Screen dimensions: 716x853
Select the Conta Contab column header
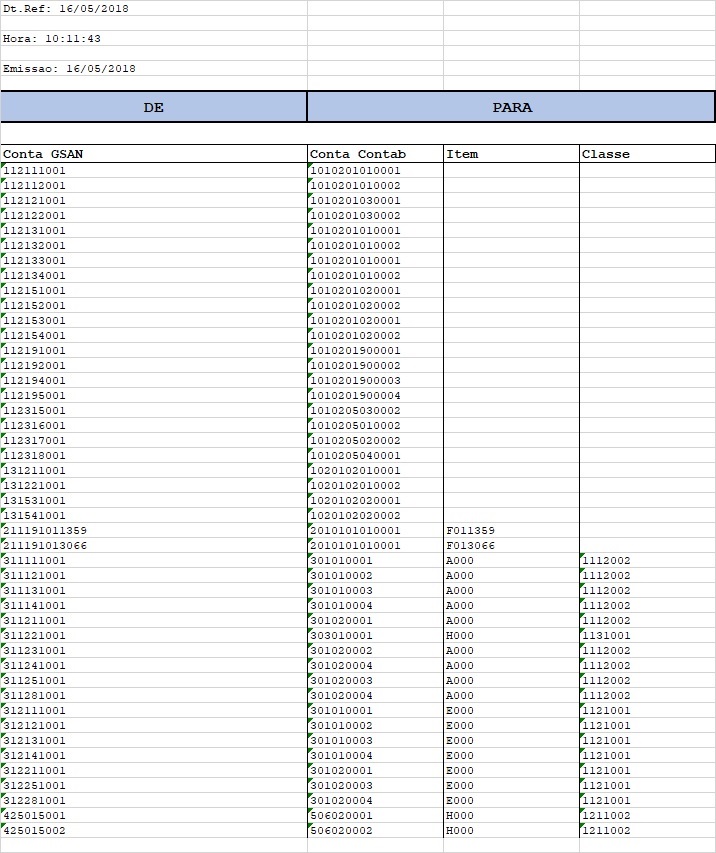(x=375, y=154)
